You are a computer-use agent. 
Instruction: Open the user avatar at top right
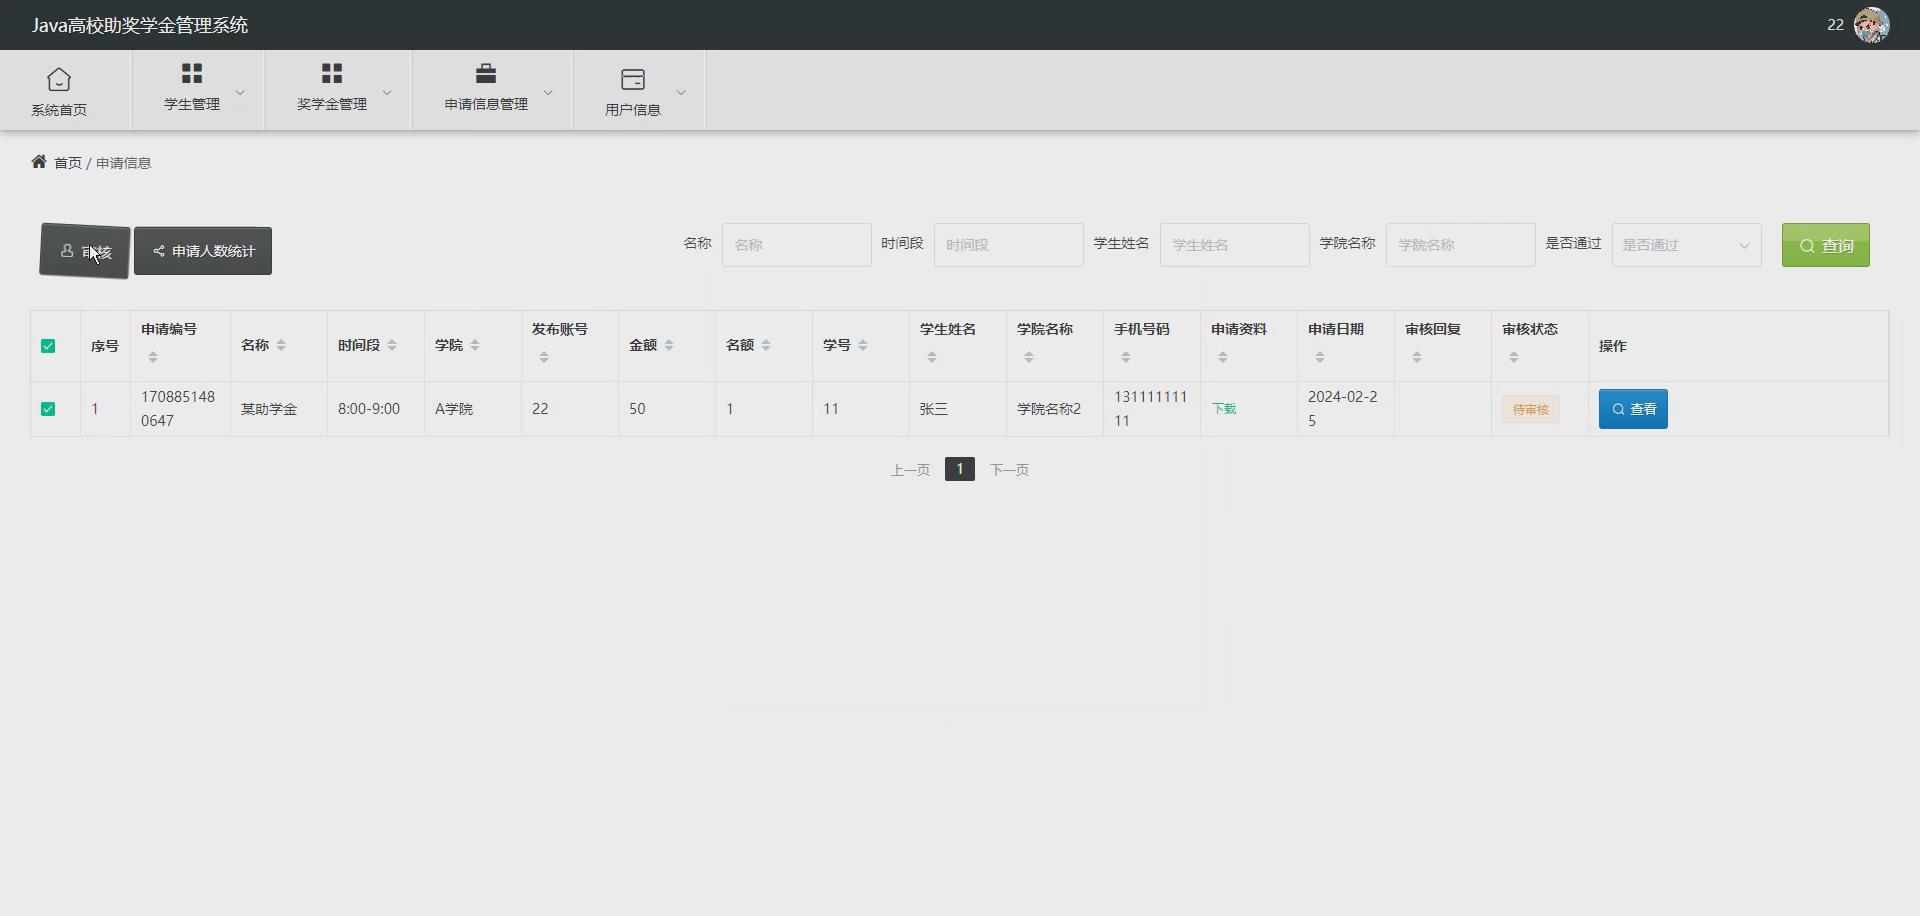1871,25
